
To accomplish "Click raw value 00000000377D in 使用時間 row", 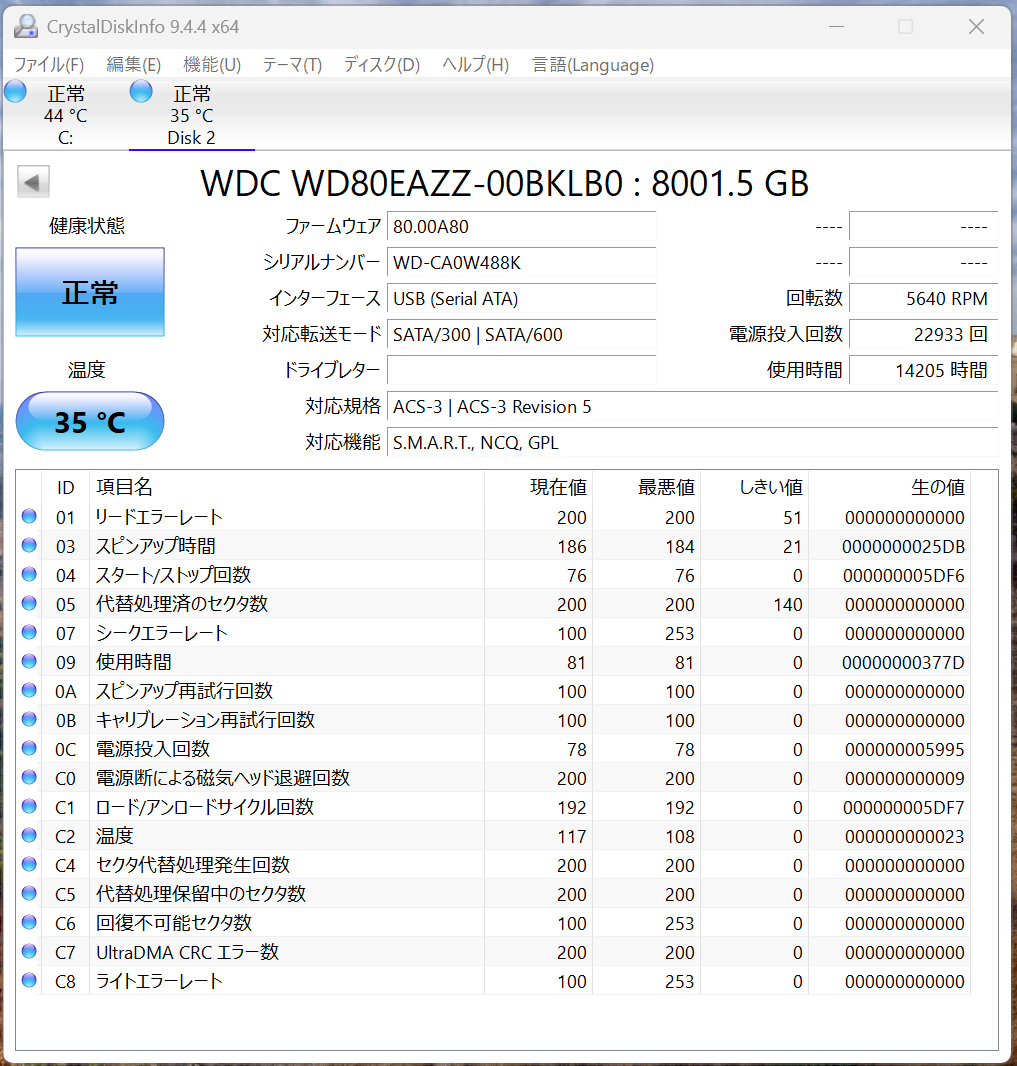I will [x=903, y=663].
